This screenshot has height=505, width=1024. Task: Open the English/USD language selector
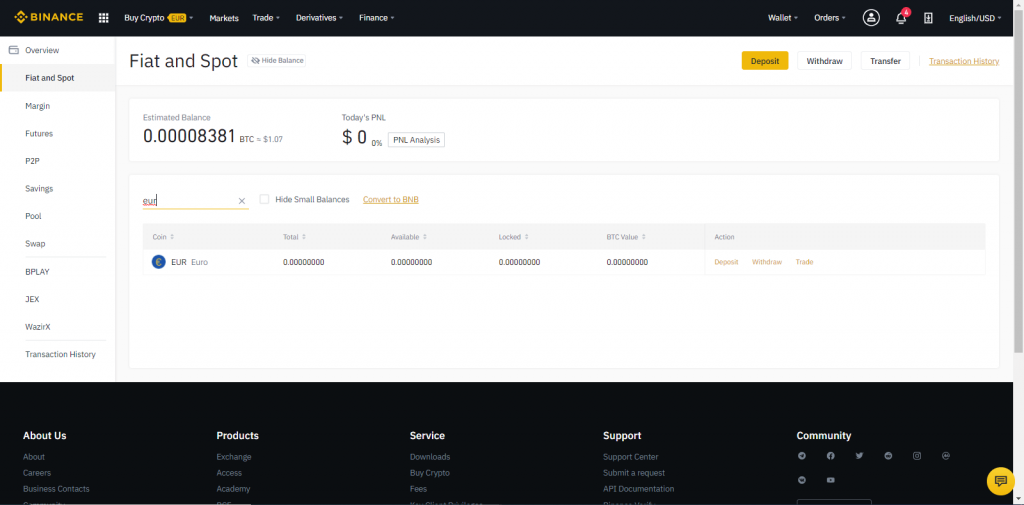pyautogui.click(x=976, y=18)
